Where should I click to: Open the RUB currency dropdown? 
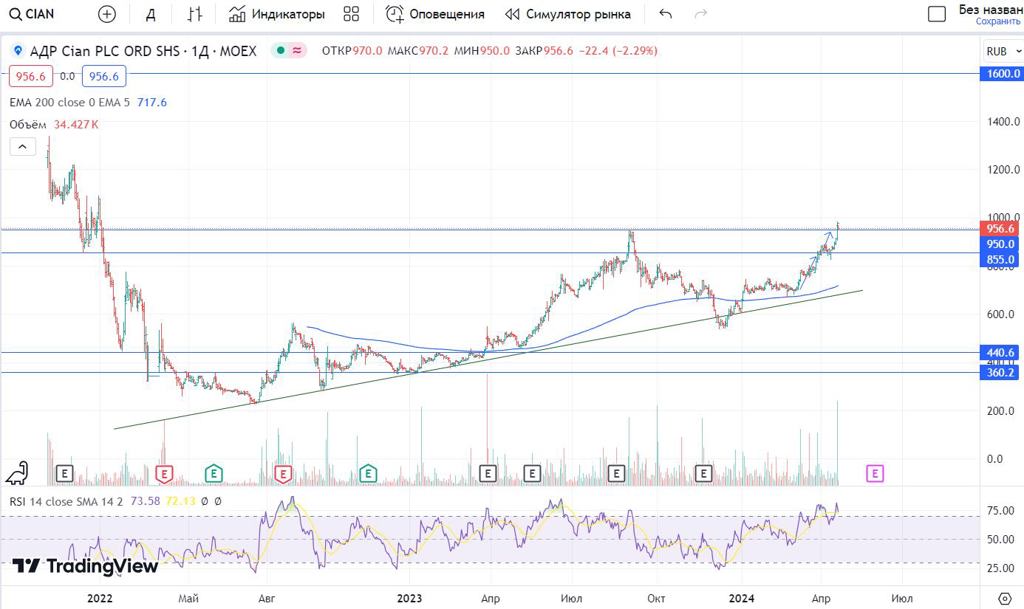click(x=1001, y=51)
